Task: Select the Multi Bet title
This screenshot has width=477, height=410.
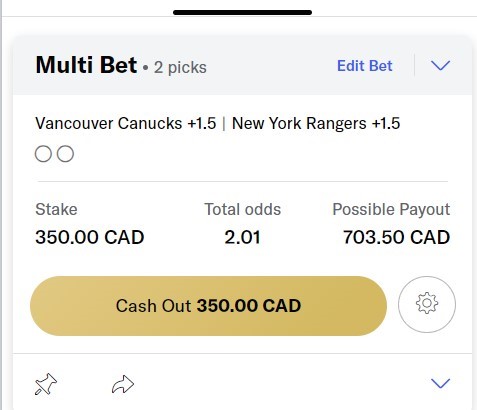Action: click(86, 65)
